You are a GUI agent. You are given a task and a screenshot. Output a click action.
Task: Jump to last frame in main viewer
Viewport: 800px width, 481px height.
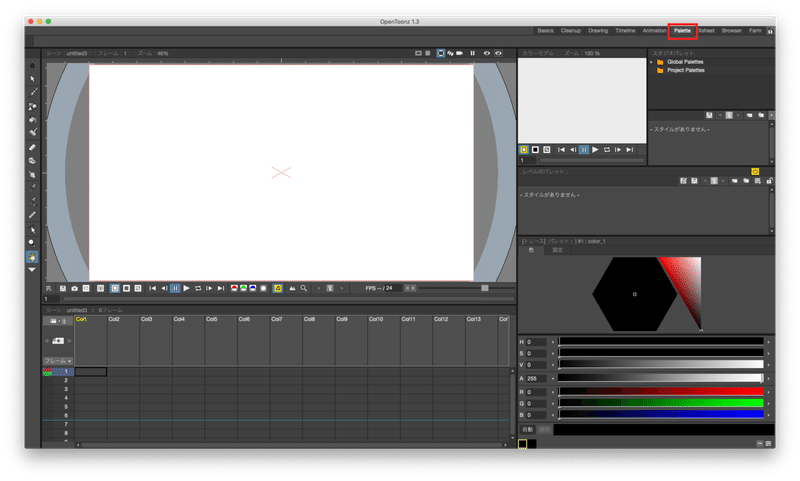point(221,288)
